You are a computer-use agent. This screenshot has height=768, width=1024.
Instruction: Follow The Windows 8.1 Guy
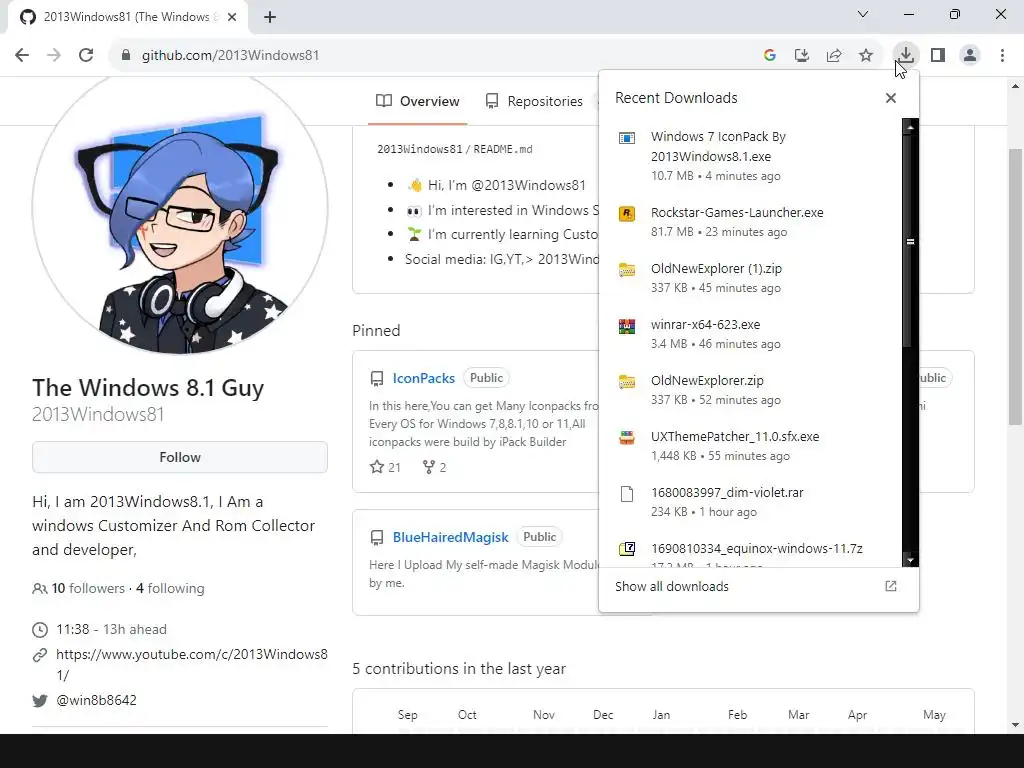point(180,457)
